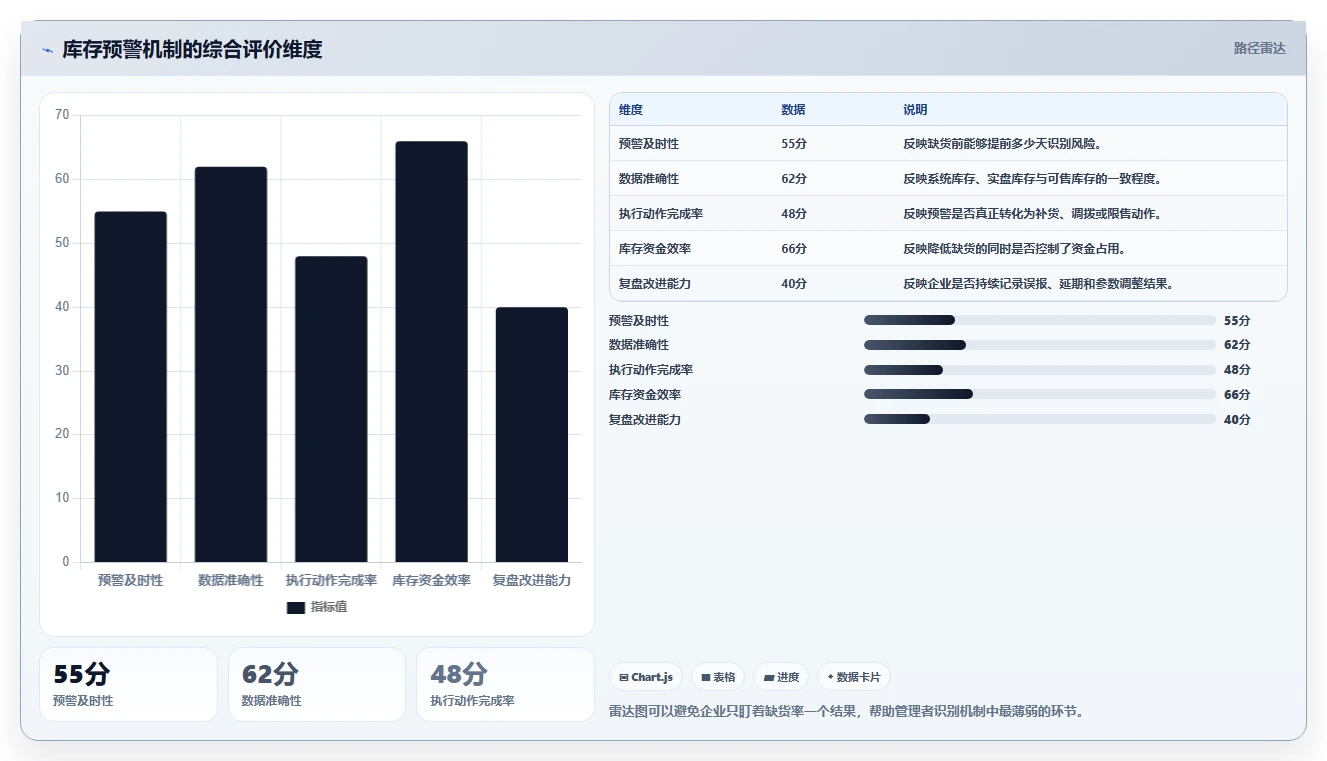The image size is (1327, 761).
Task: Open the 48分 执行动作完成率 data card
Action: point(506,684)
